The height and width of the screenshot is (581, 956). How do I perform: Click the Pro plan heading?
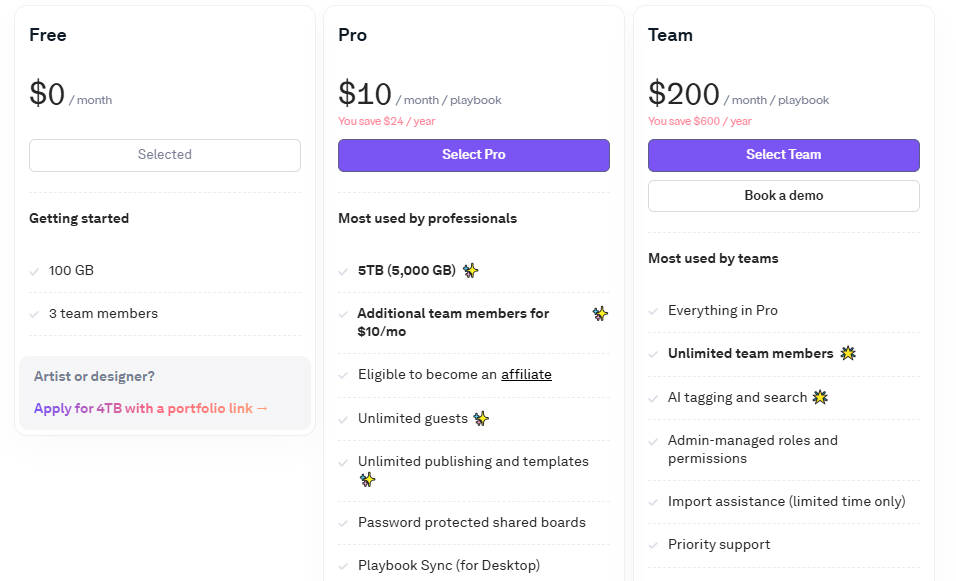tap(352, 35)
